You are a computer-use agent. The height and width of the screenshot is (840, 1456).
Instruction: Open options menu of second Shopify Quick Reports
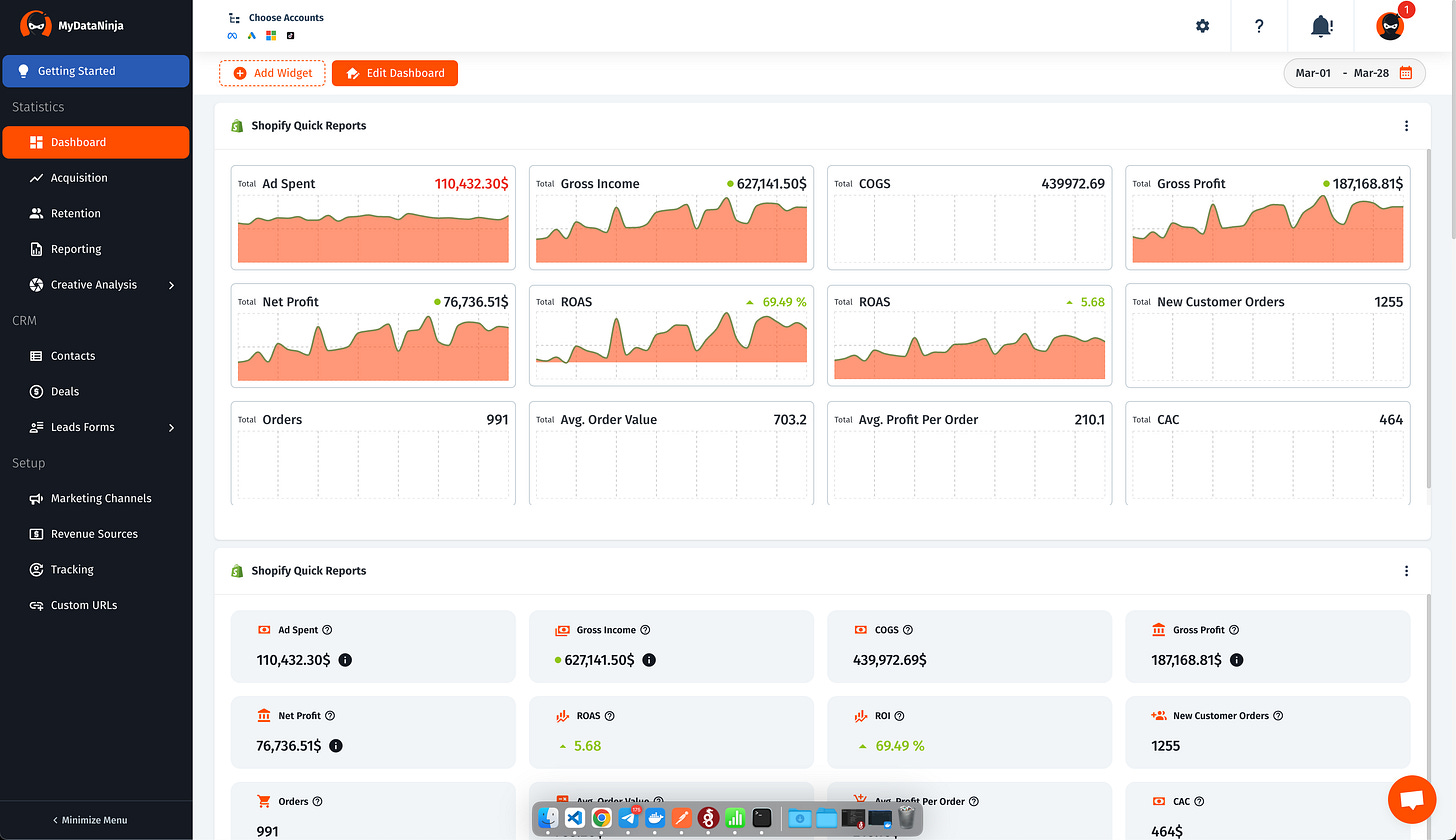coord(1406,571)
